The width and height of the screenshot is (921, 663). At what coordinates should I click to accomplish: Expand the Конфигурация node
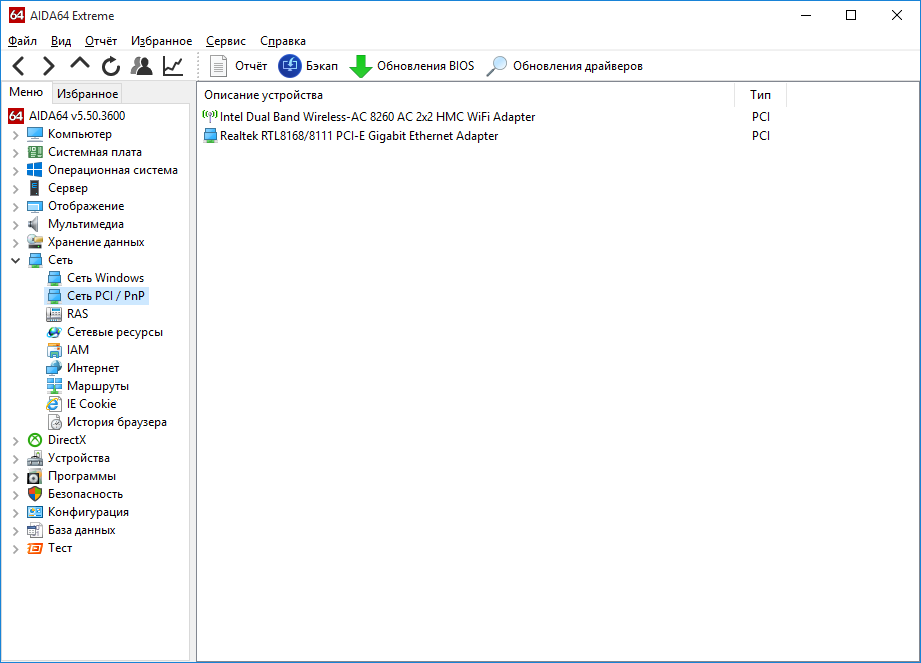15,513
